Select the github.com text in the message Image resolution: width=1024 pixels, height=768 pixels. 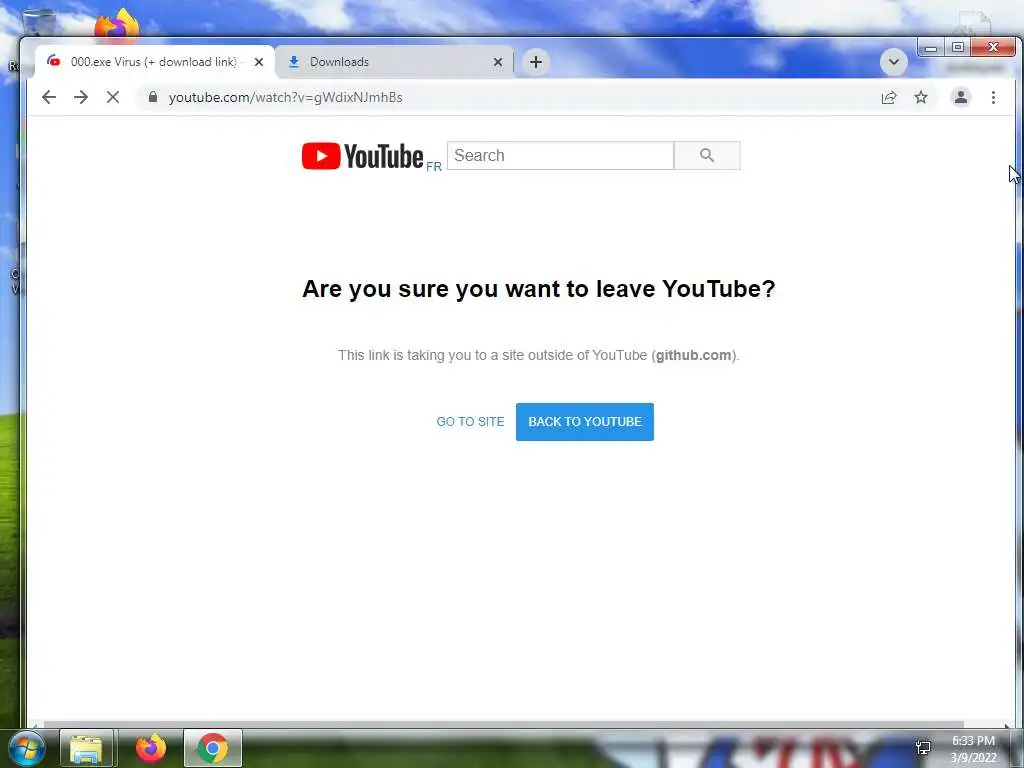[x=694, y=355]
